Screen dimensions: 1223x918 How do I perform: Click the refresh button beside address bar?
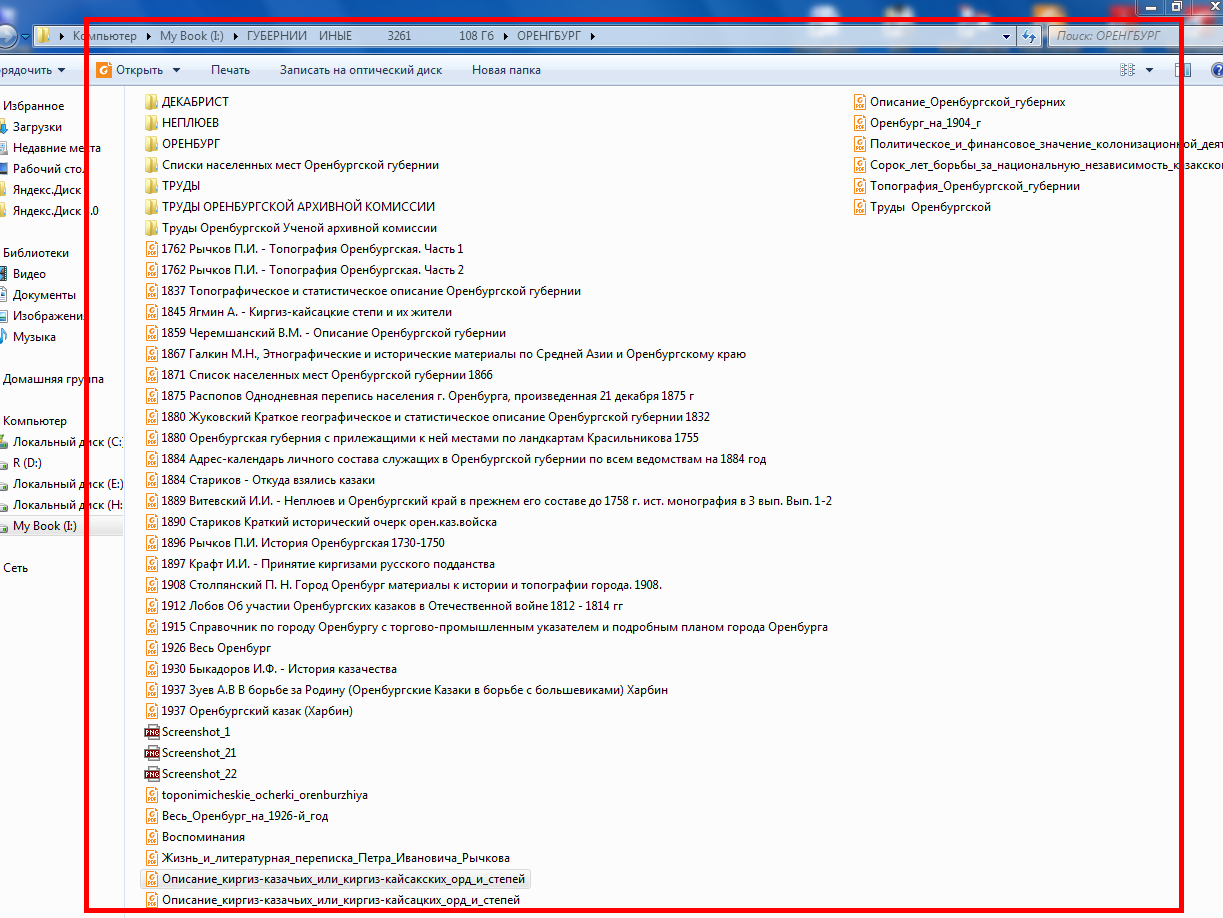[x=1029, y=36]
